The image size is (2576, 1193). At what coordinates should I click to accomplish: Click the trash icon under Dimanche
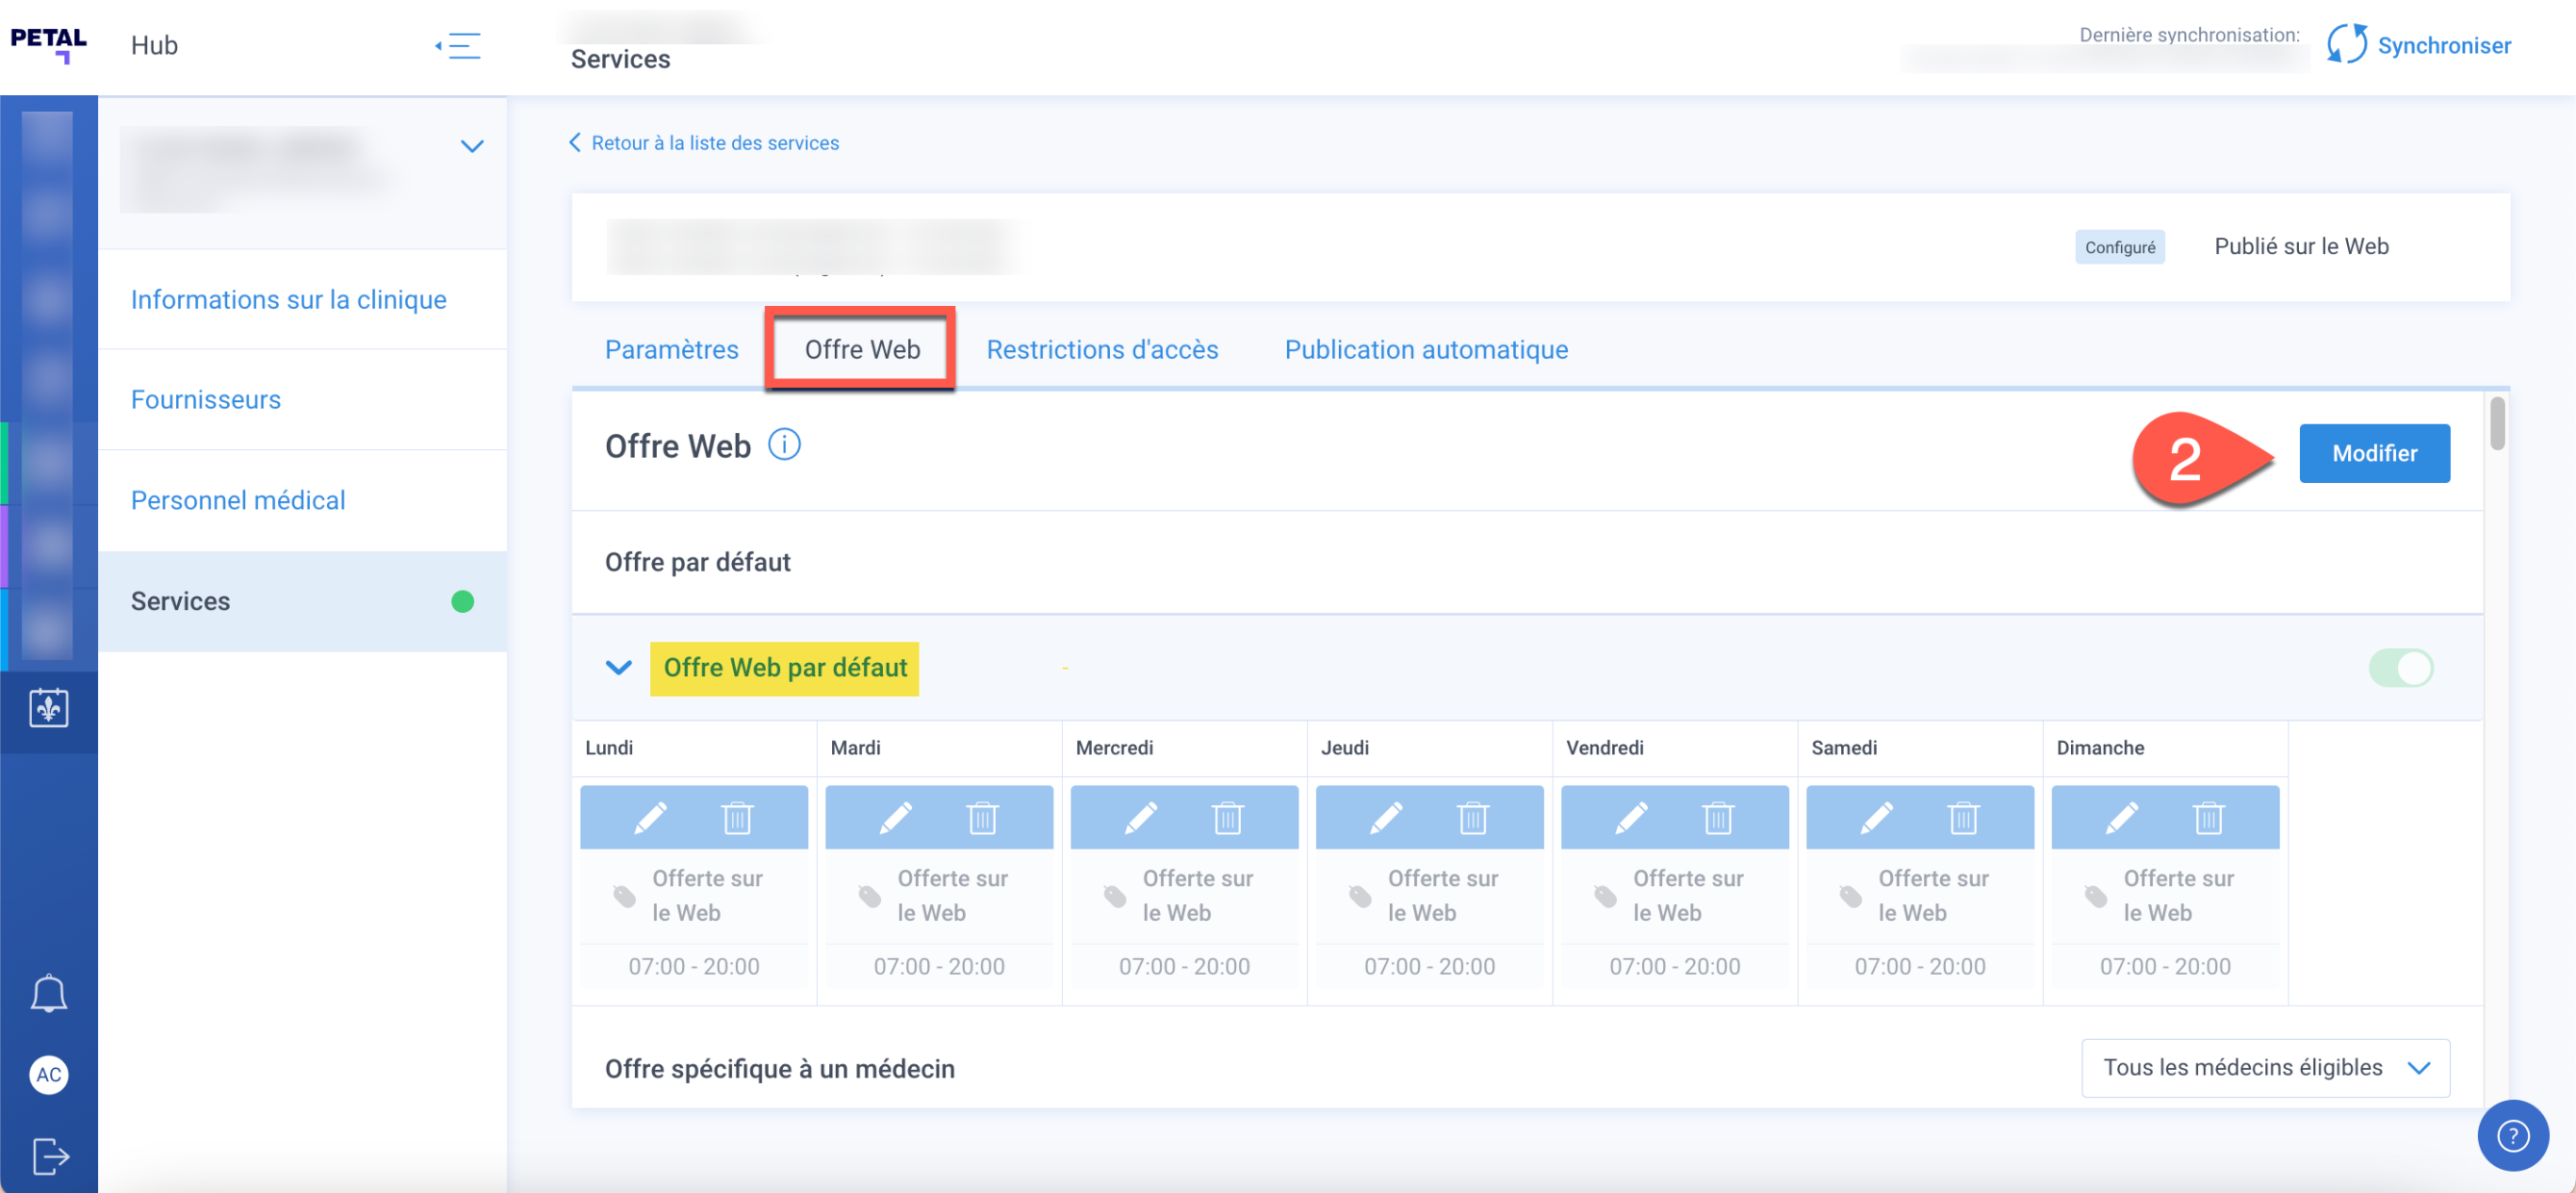2208,818
